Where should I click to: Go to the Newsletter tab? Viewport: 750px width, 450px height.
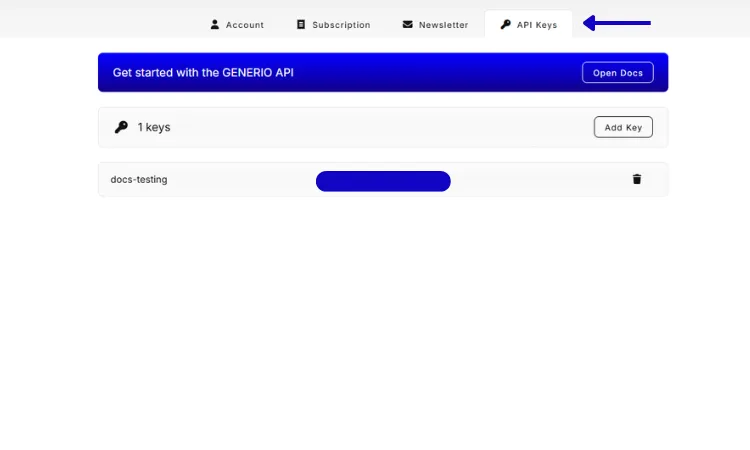[x=435, y=24]
